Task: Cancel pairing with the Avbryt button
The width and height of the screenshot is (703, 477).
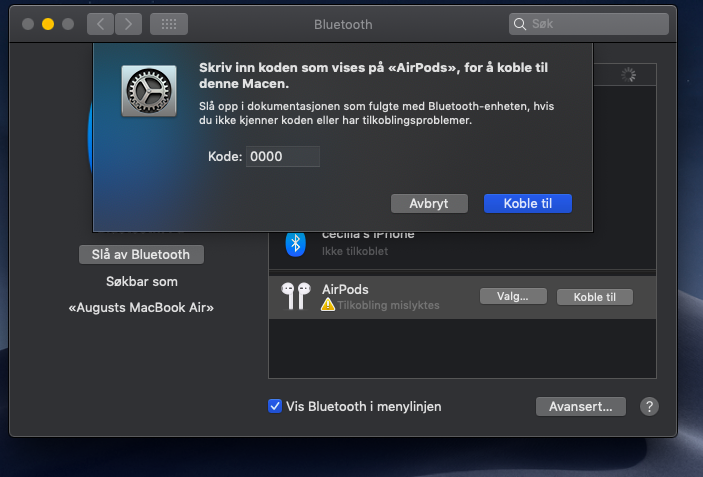Action: tap(429, 204)
